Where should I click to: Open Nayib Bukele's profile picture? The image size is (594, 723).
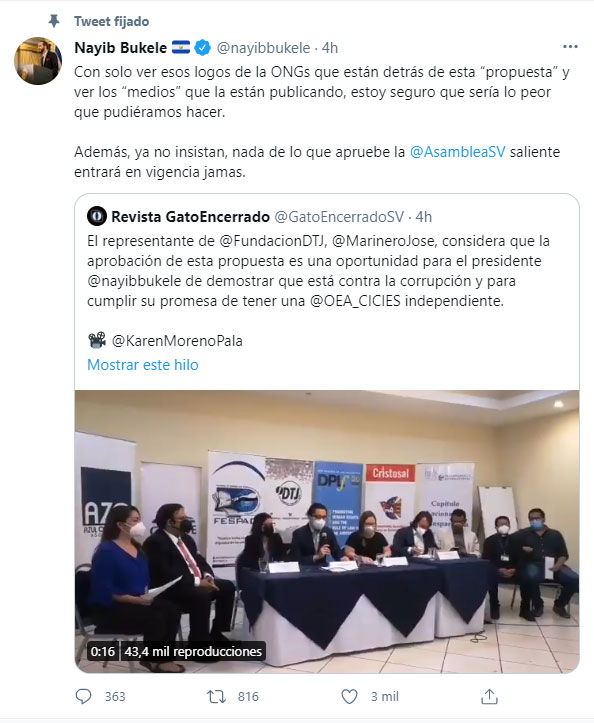click(x=38, y=60)
